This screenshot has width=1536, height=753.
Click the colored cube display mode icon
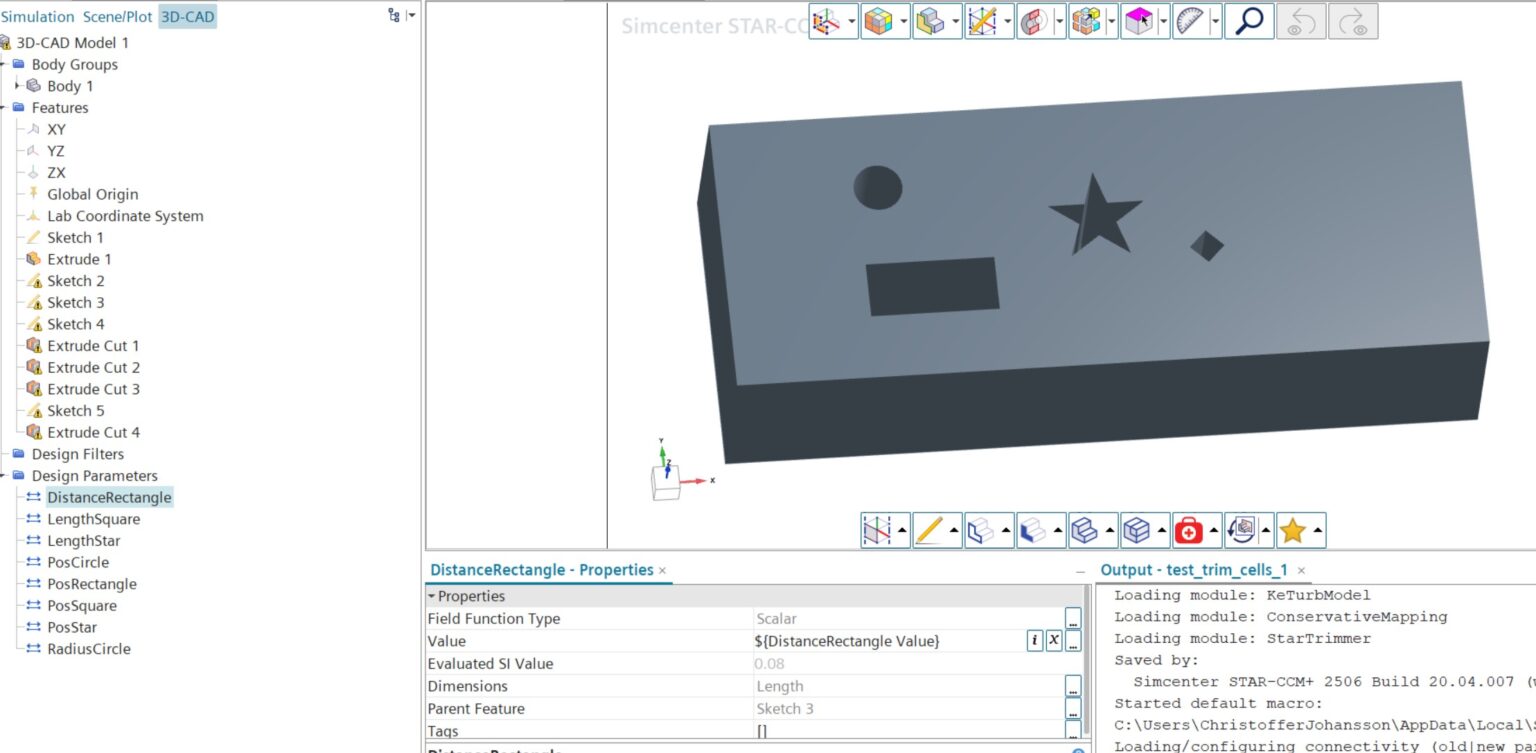[878, 21]
